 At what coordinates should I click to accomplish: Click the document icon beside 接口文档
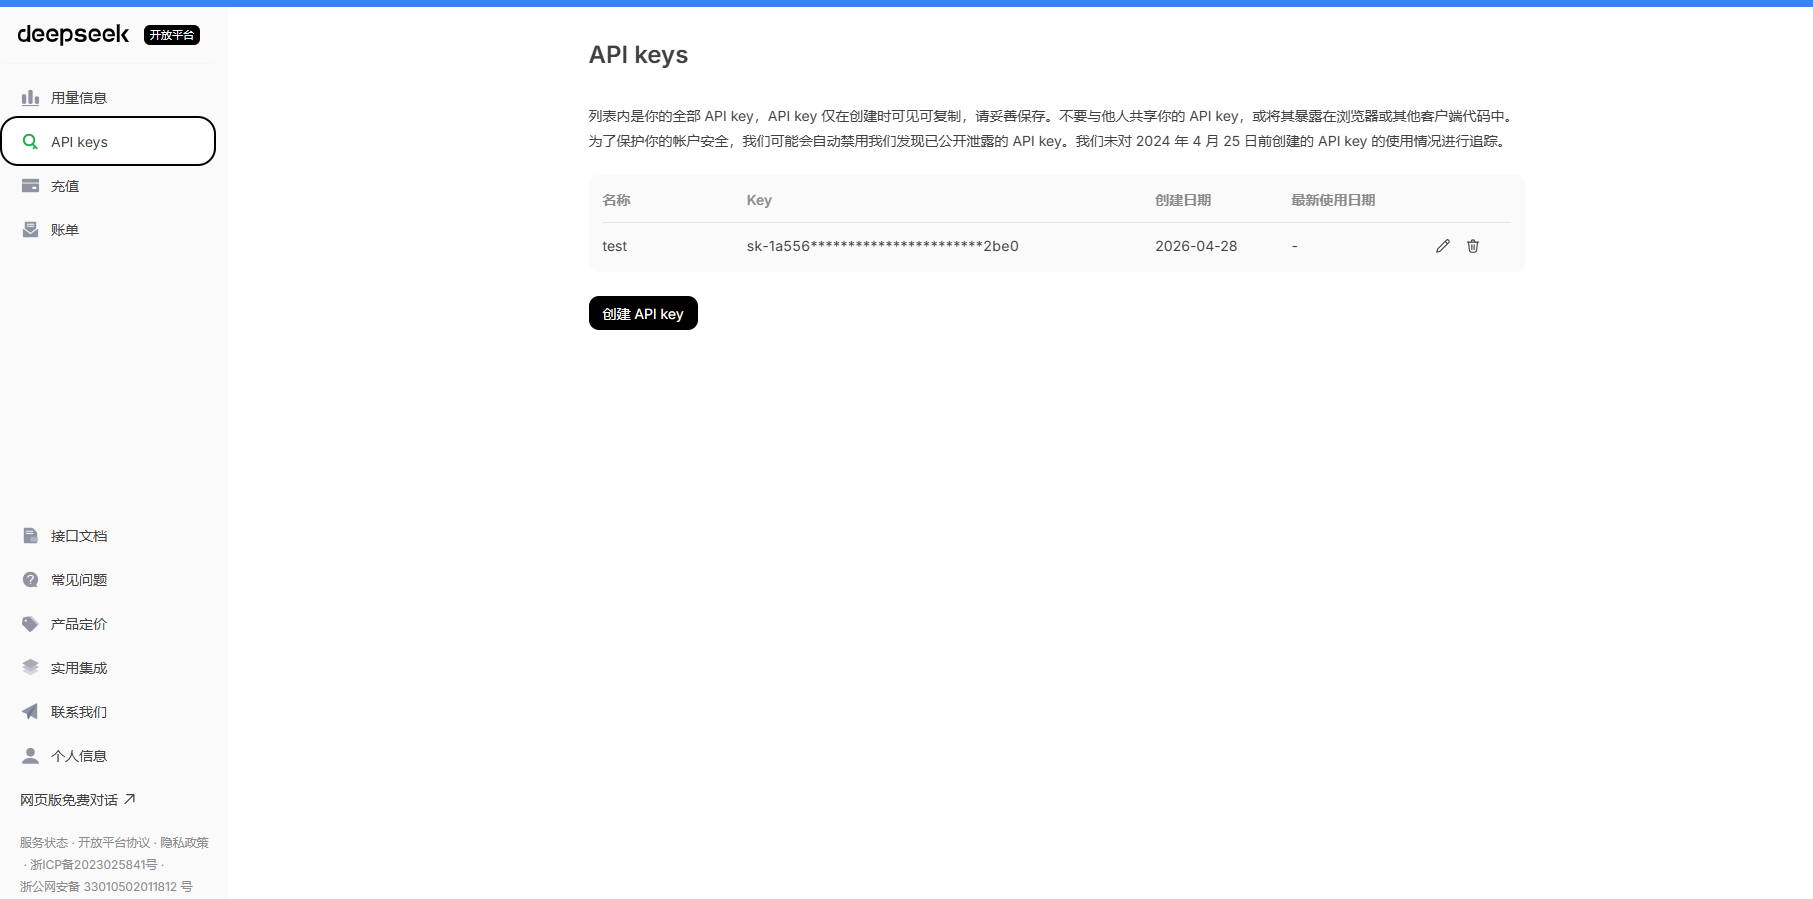coord(30,536)
